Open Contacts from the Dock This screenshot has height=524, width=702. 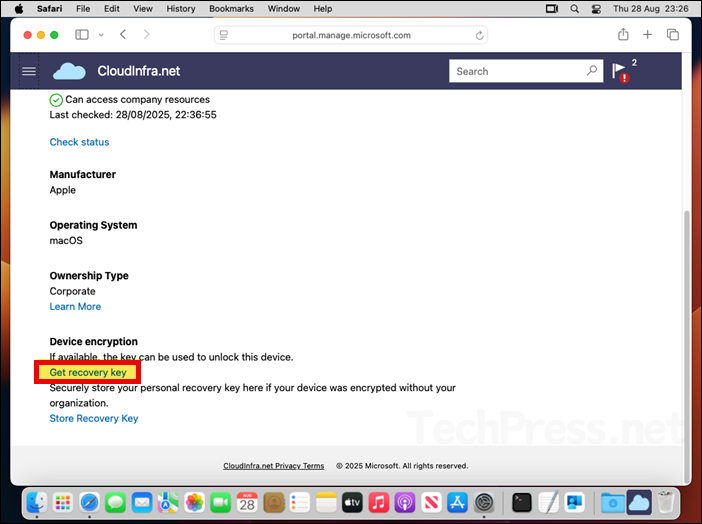[274, 503]
